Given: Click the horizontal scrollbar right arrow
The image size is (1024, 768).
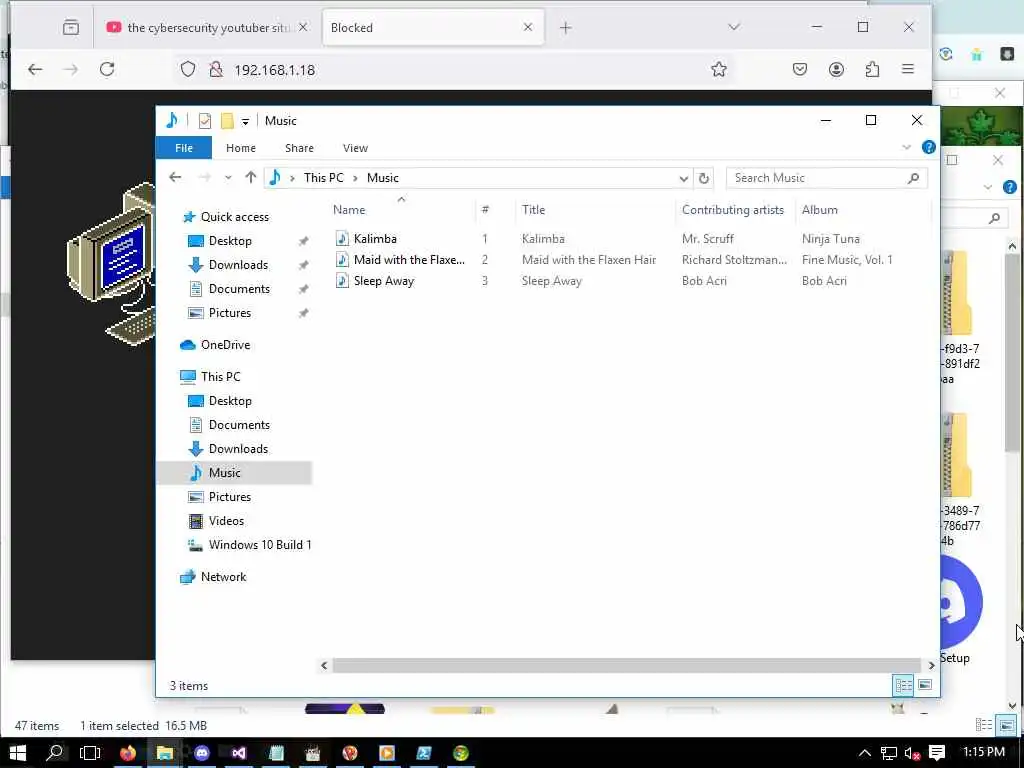Looking at the screenshot, I should click(931, 665).
